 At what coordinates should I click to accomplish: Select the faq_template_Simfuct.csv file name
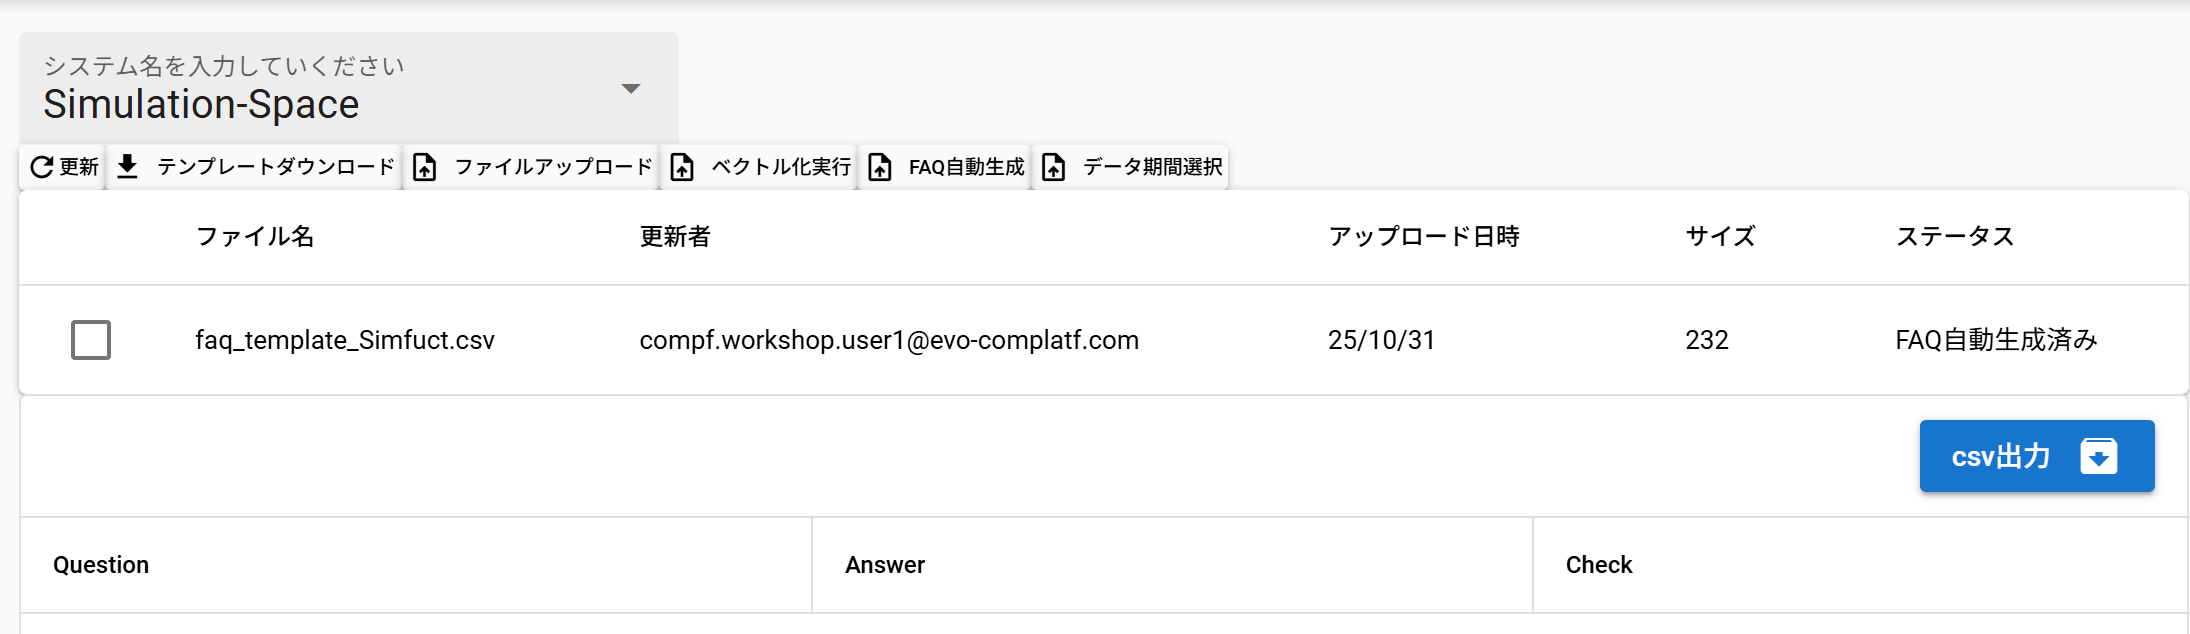344,340
